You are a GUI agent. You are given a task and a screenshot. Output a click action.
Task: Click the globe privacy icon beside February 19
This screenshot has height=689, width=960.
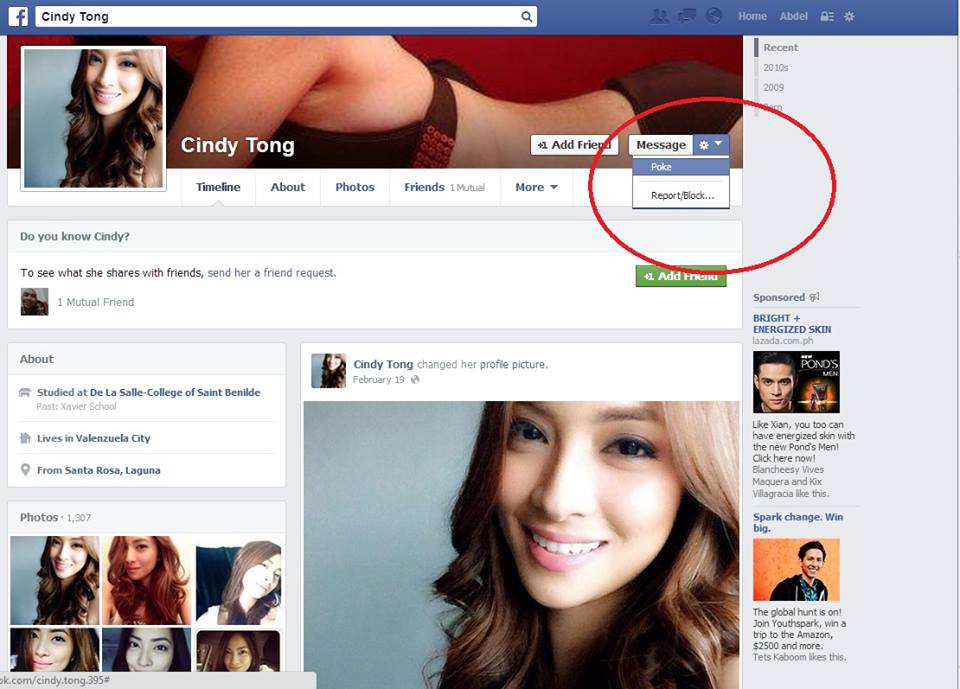coord(415,380)
